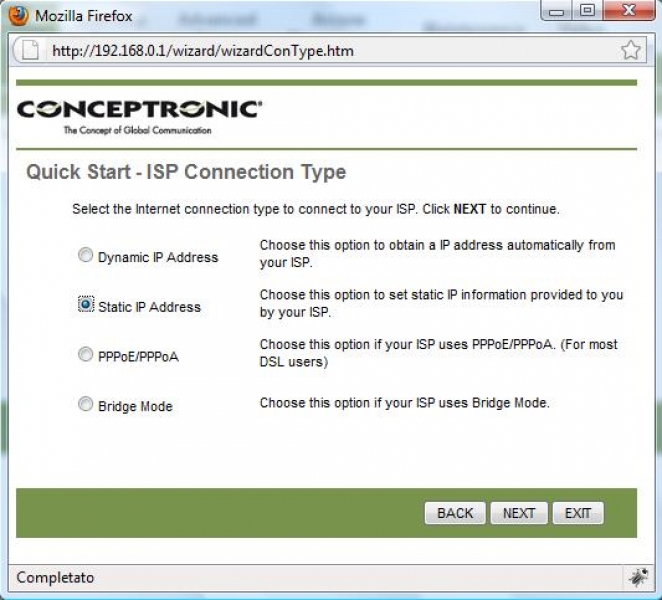Bookmark this page with the star icon
Image resolution: width=662 pixels, height=600 pixels.
[x=630, y=50]
